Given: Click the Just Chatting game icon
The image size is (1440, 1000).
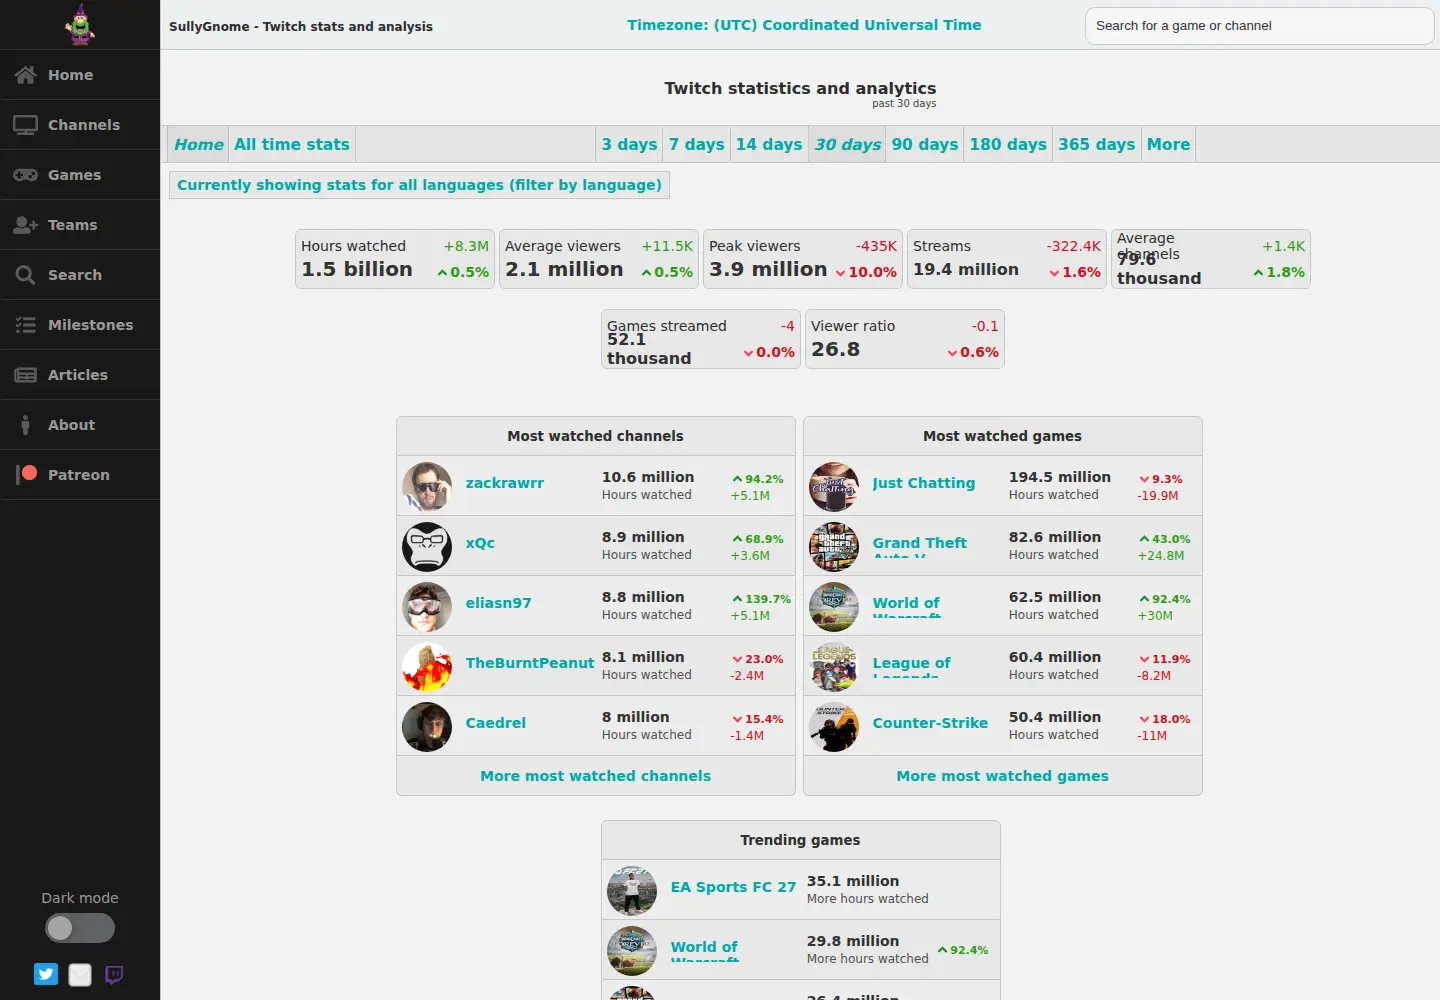Looking at the screenshot, I should [834, 487].
